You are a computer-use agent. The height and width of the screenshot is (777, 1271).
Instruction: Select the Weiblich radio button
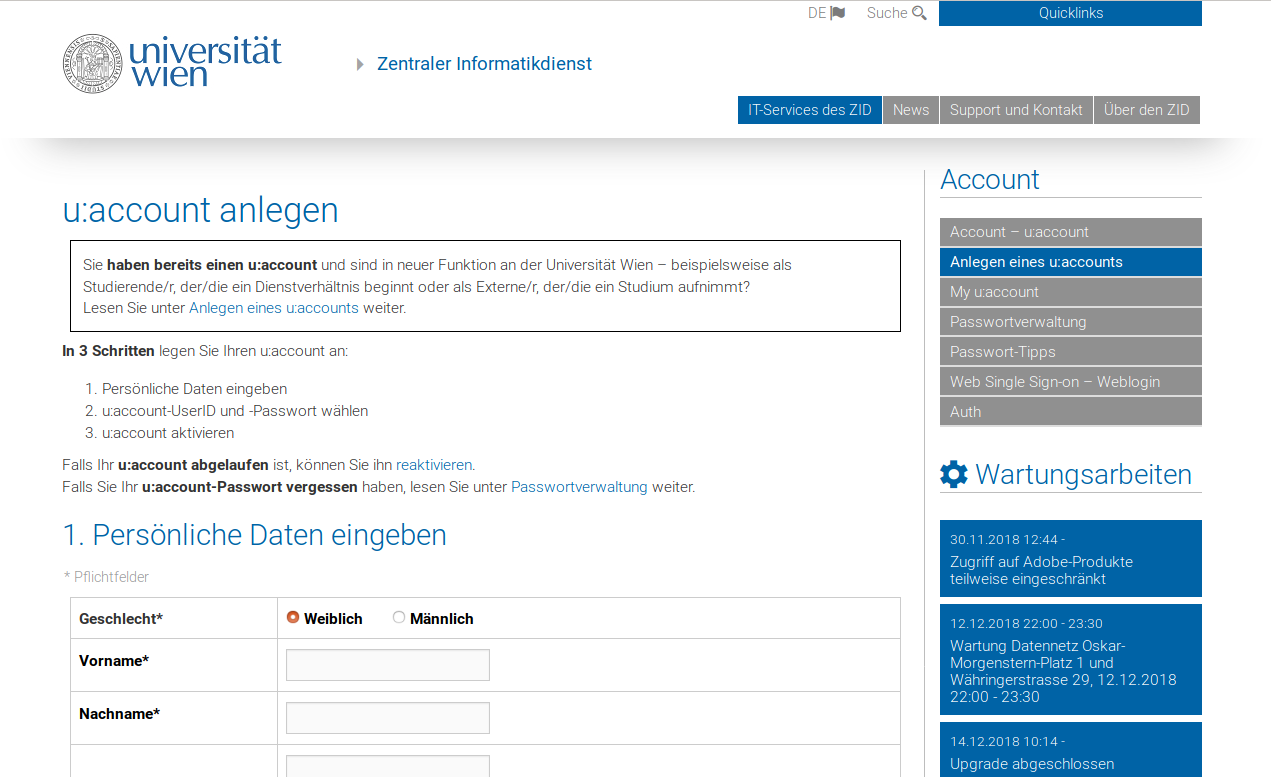(x=293, y=617)
